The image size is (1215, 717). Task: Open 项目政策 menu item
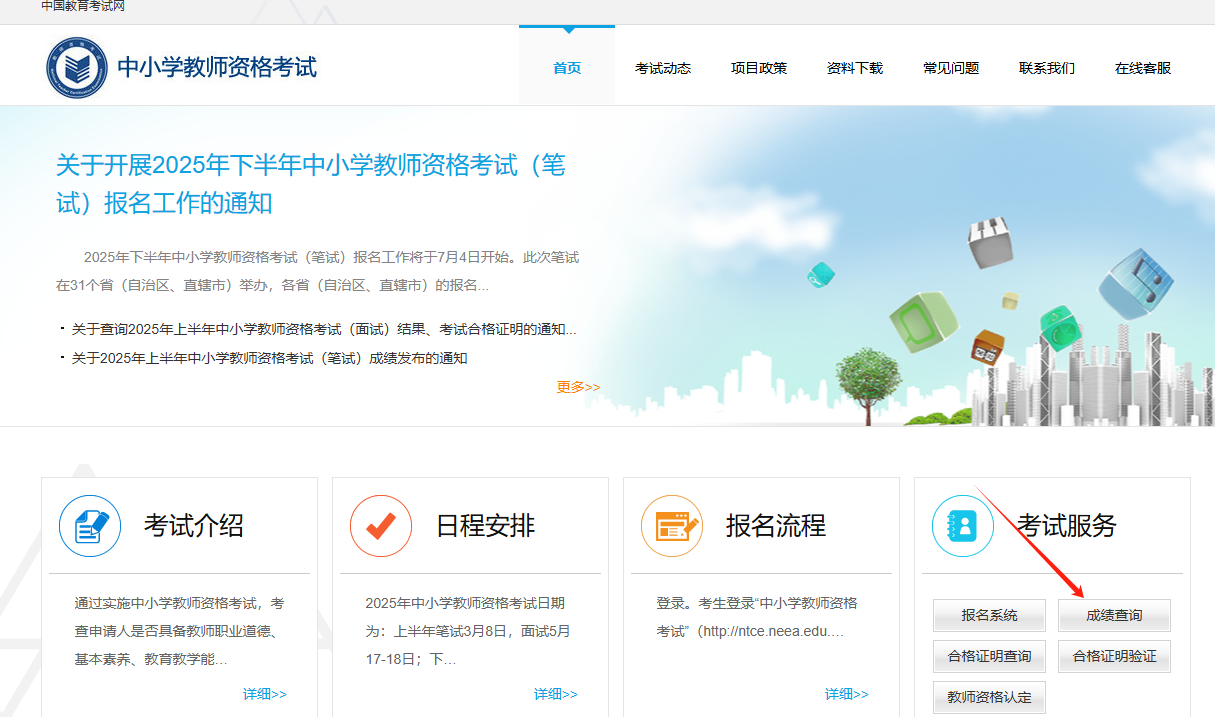(759, 68)
